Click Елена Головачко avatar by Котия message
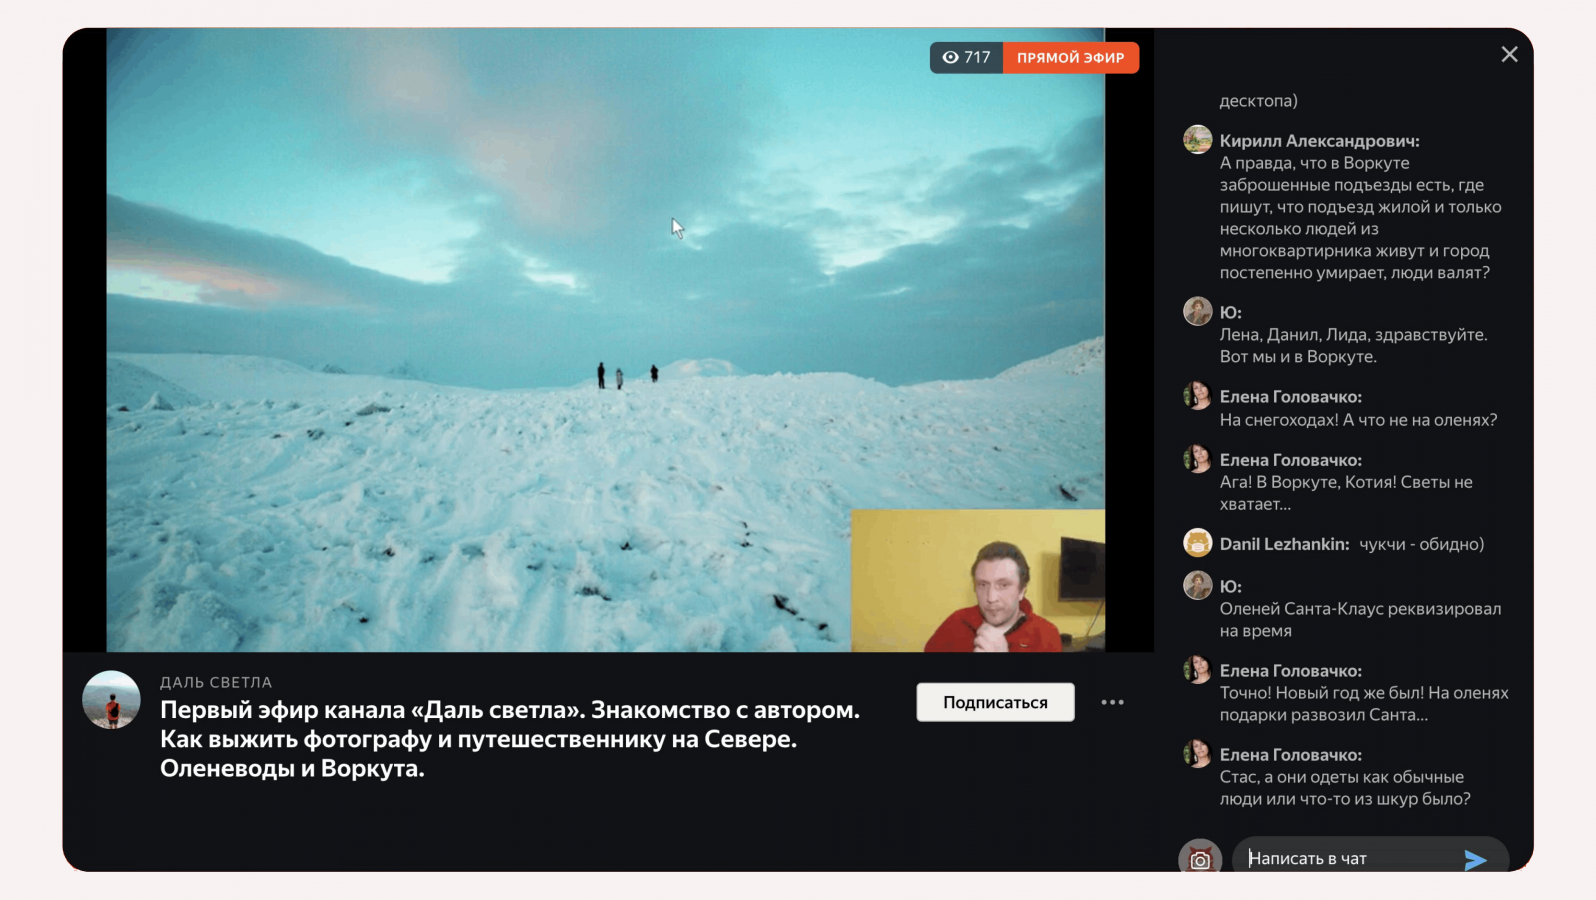1596x900 pixels. [x=1197, y=458]
